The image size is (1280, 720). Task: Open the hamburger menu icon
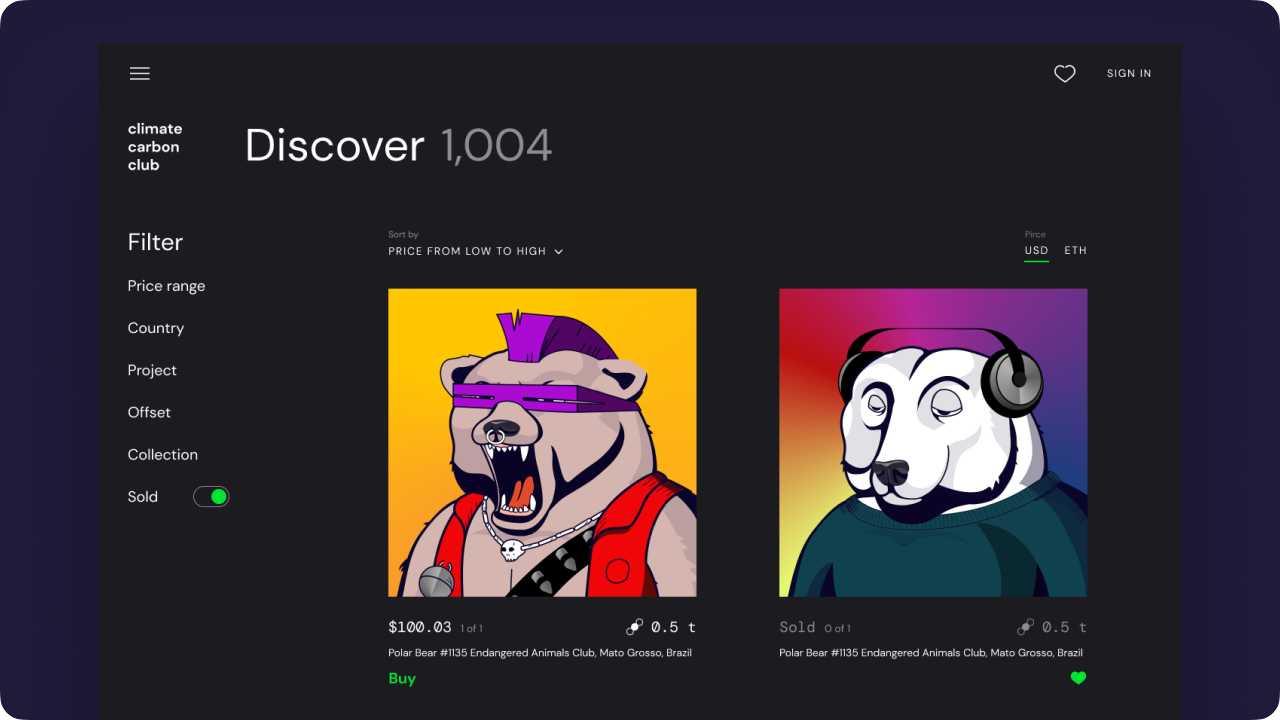tap(140, 74)
